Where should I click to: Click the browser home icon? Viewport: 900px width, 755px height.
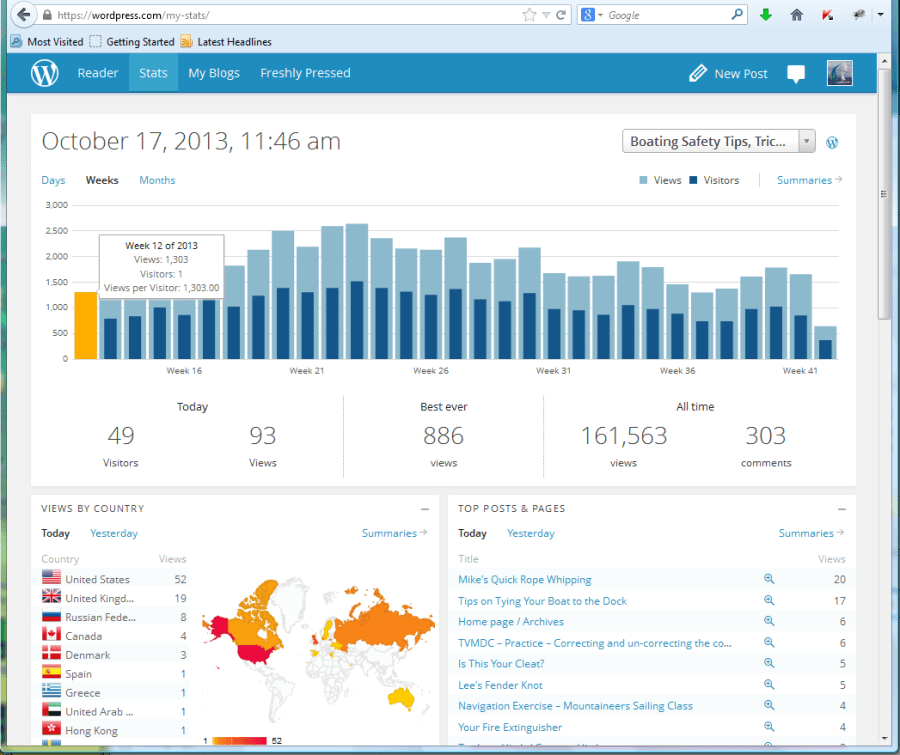pyautogui.click(x=797, y=15)
